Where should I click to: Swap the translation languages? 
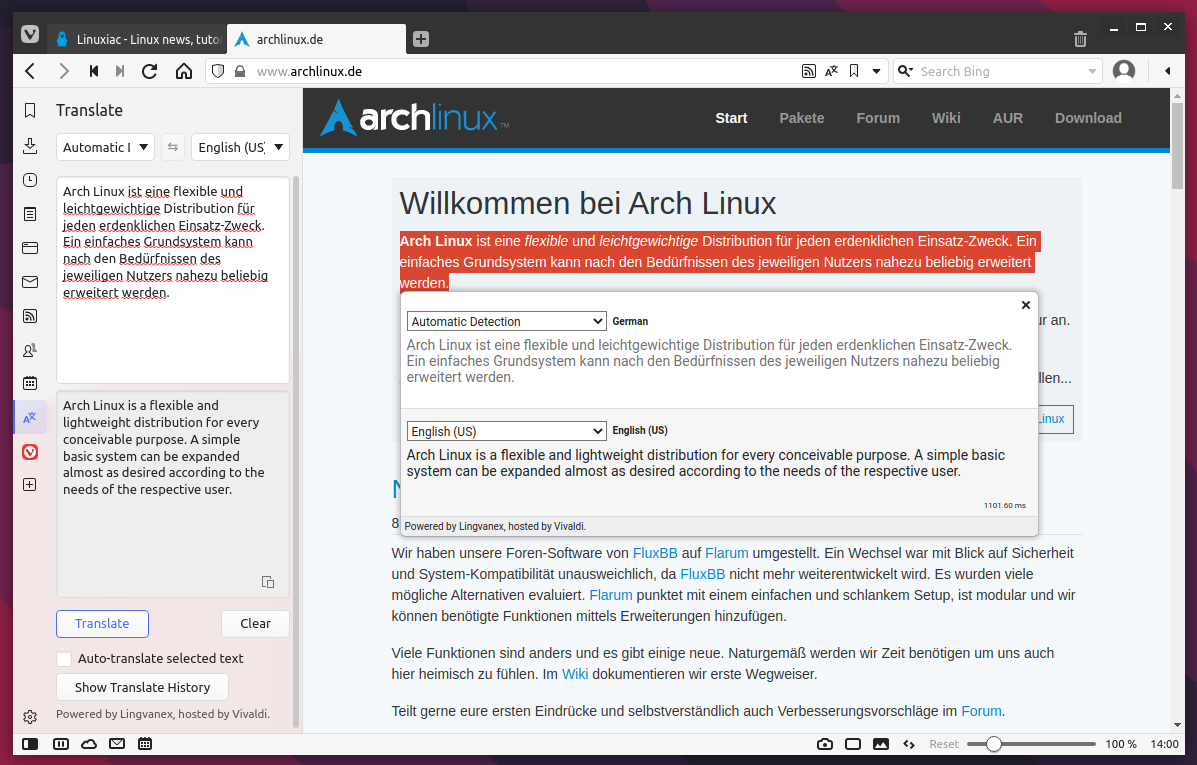[x=173, y=147]
